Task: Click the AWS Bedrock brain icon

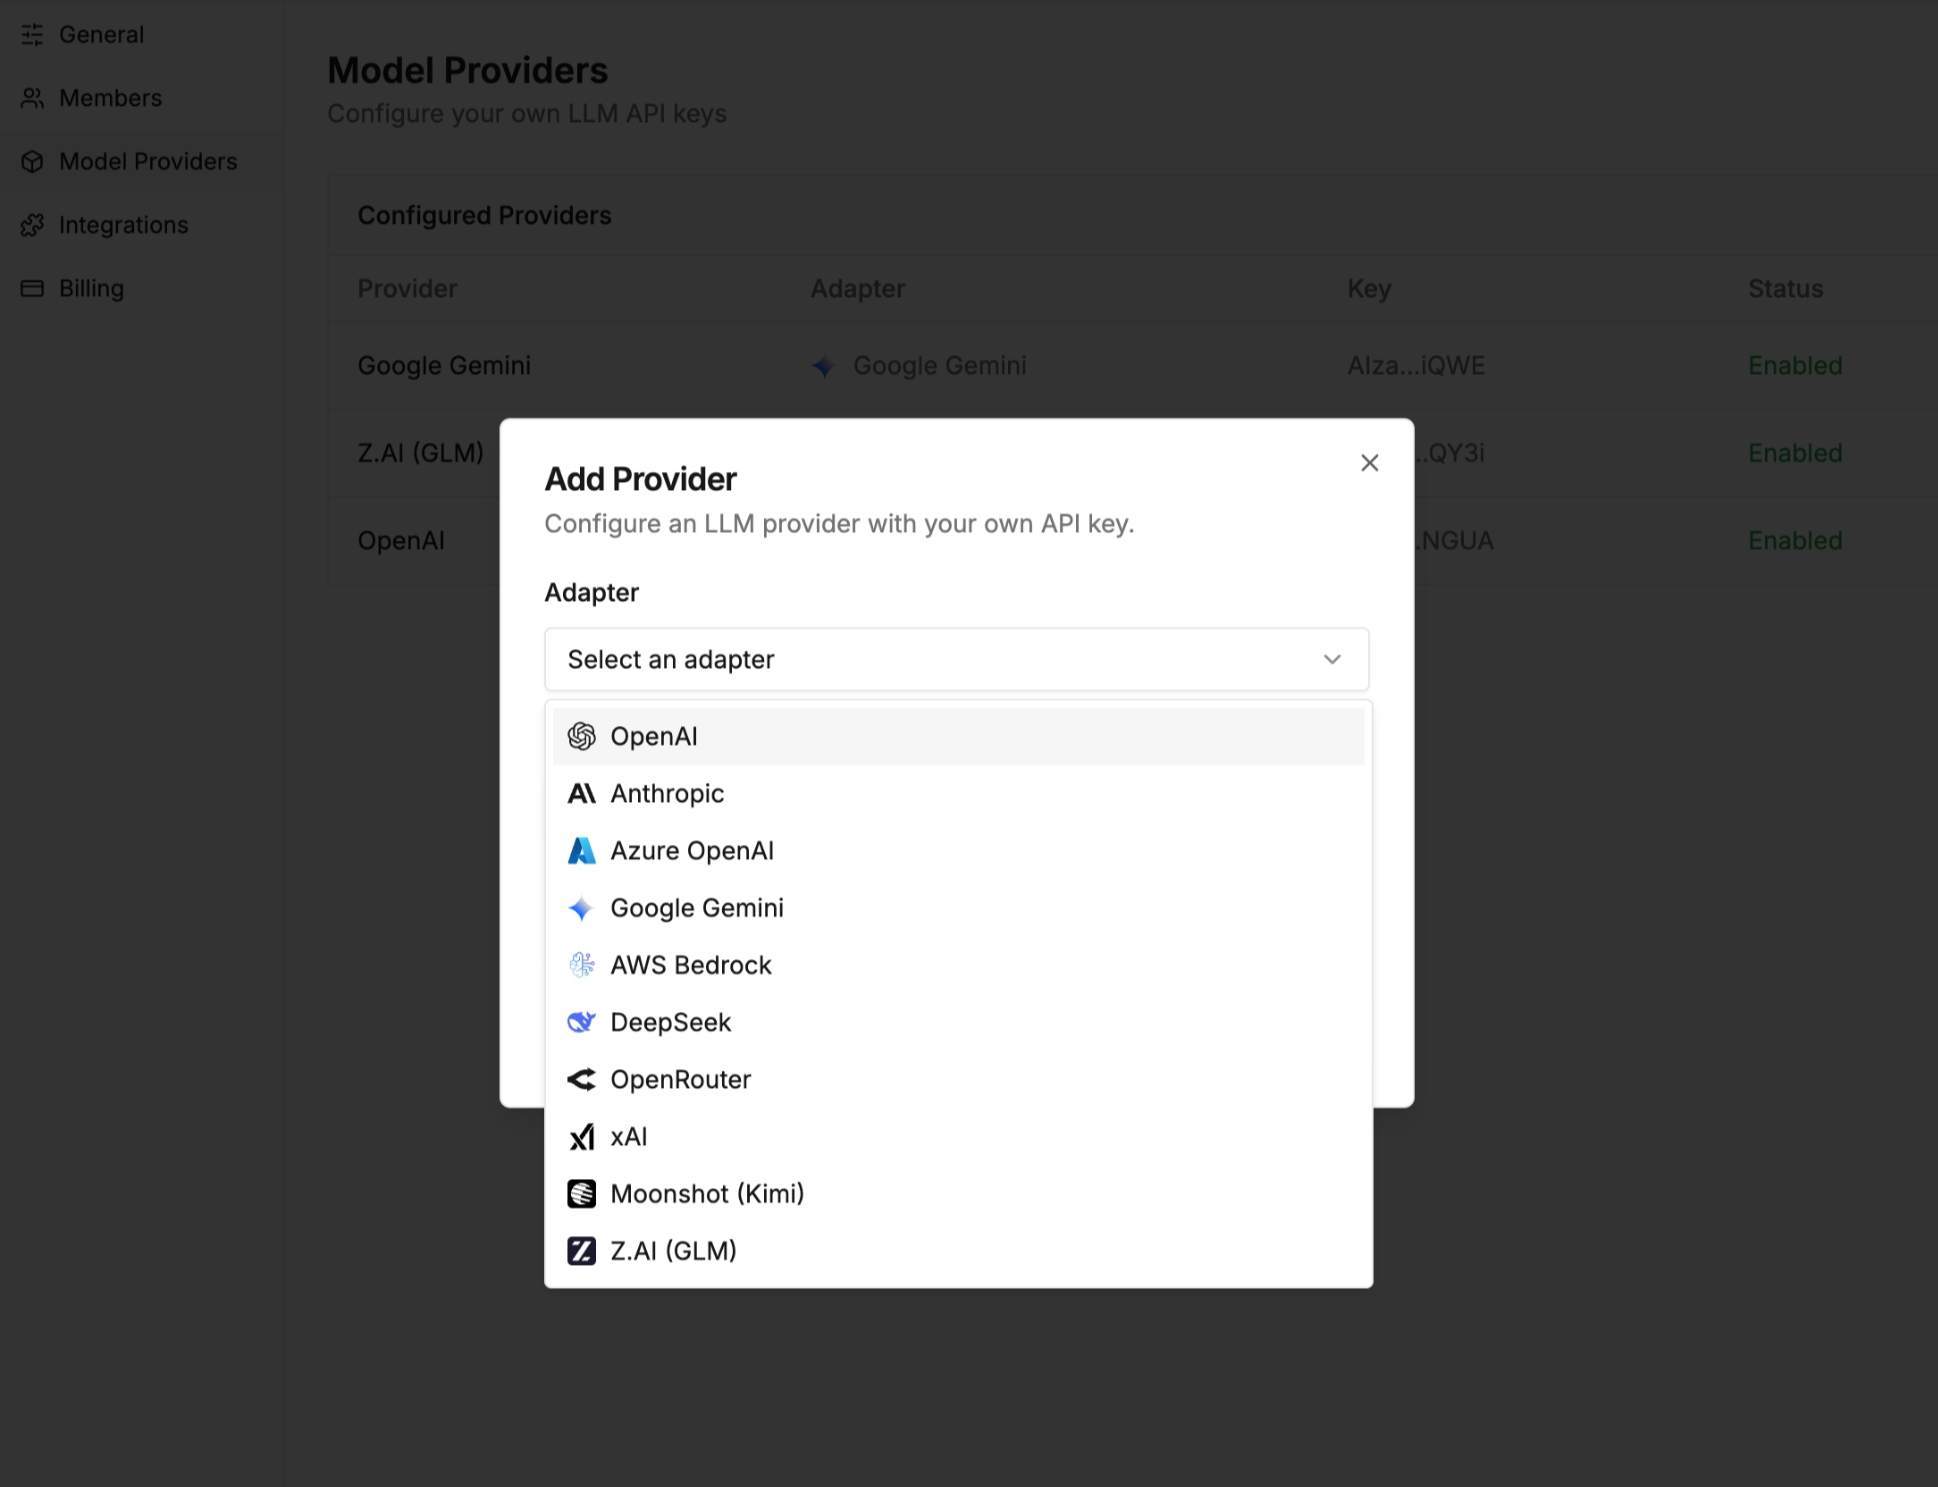Action: coord(581,965)
